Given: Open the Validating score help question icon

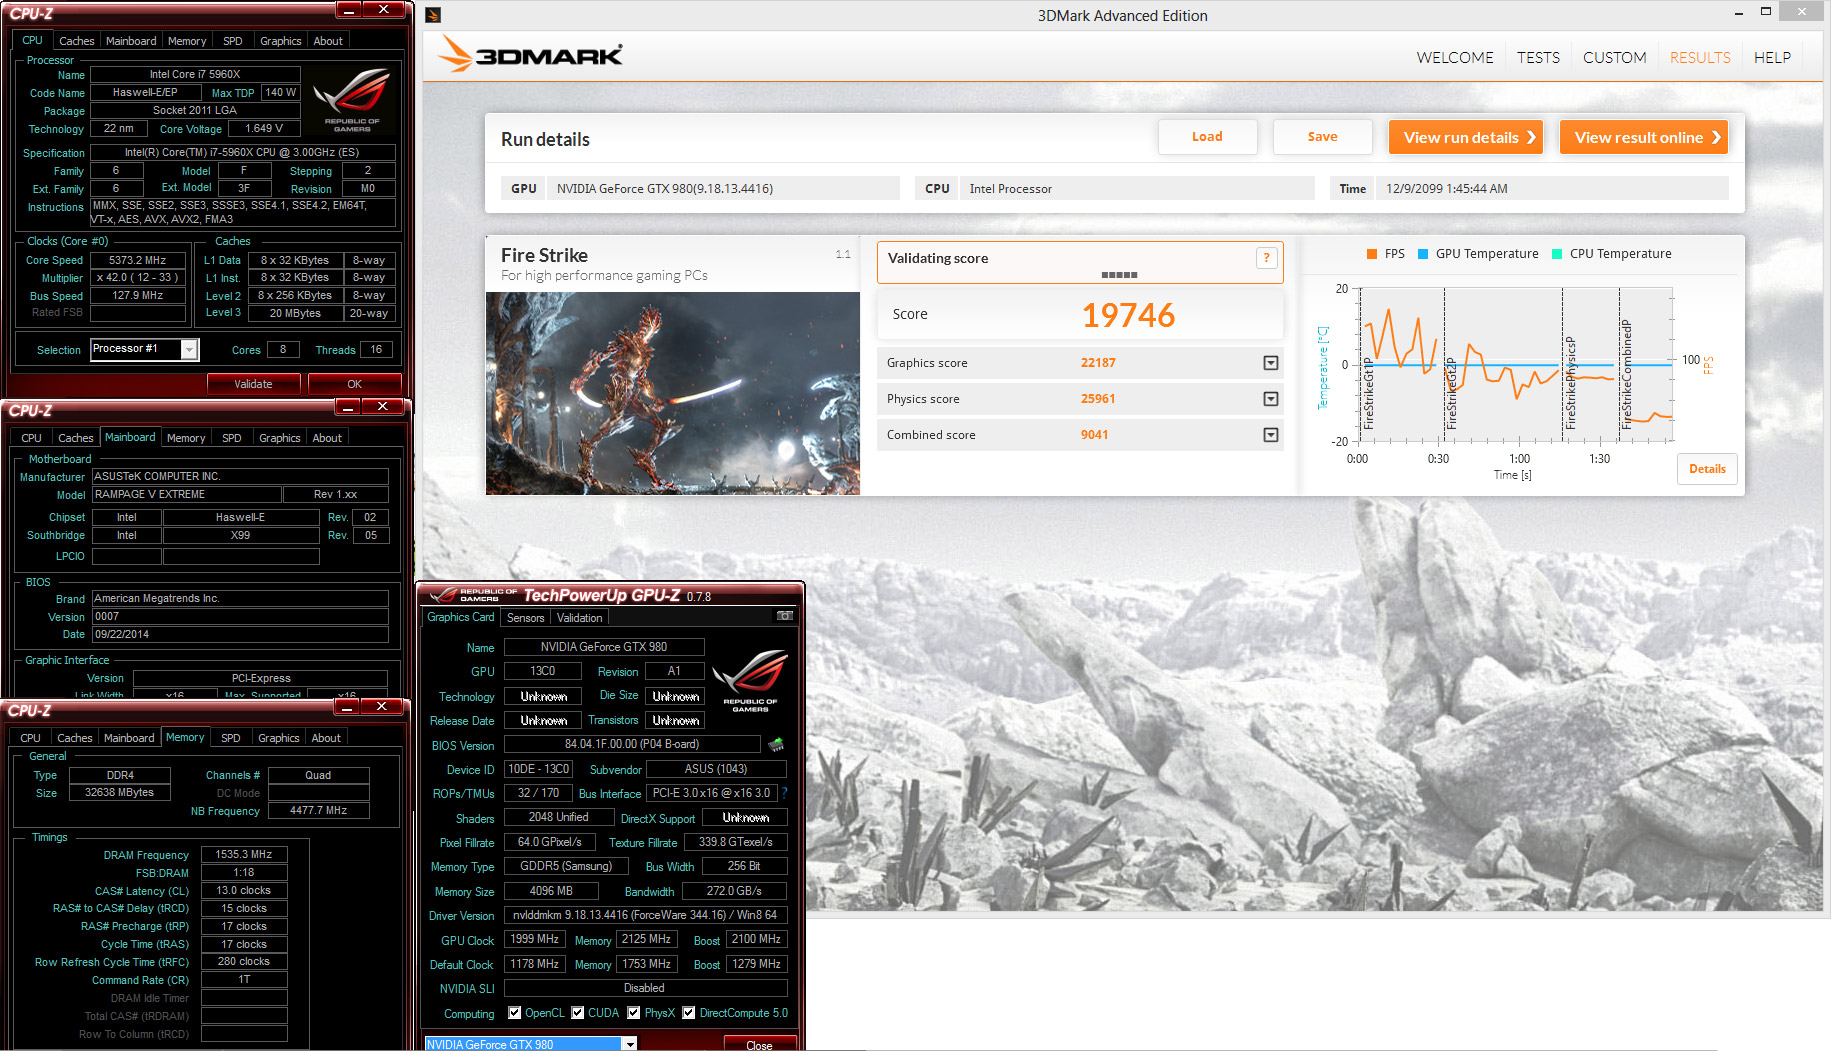Looking at the screenshot, I should pos(1267,258).
